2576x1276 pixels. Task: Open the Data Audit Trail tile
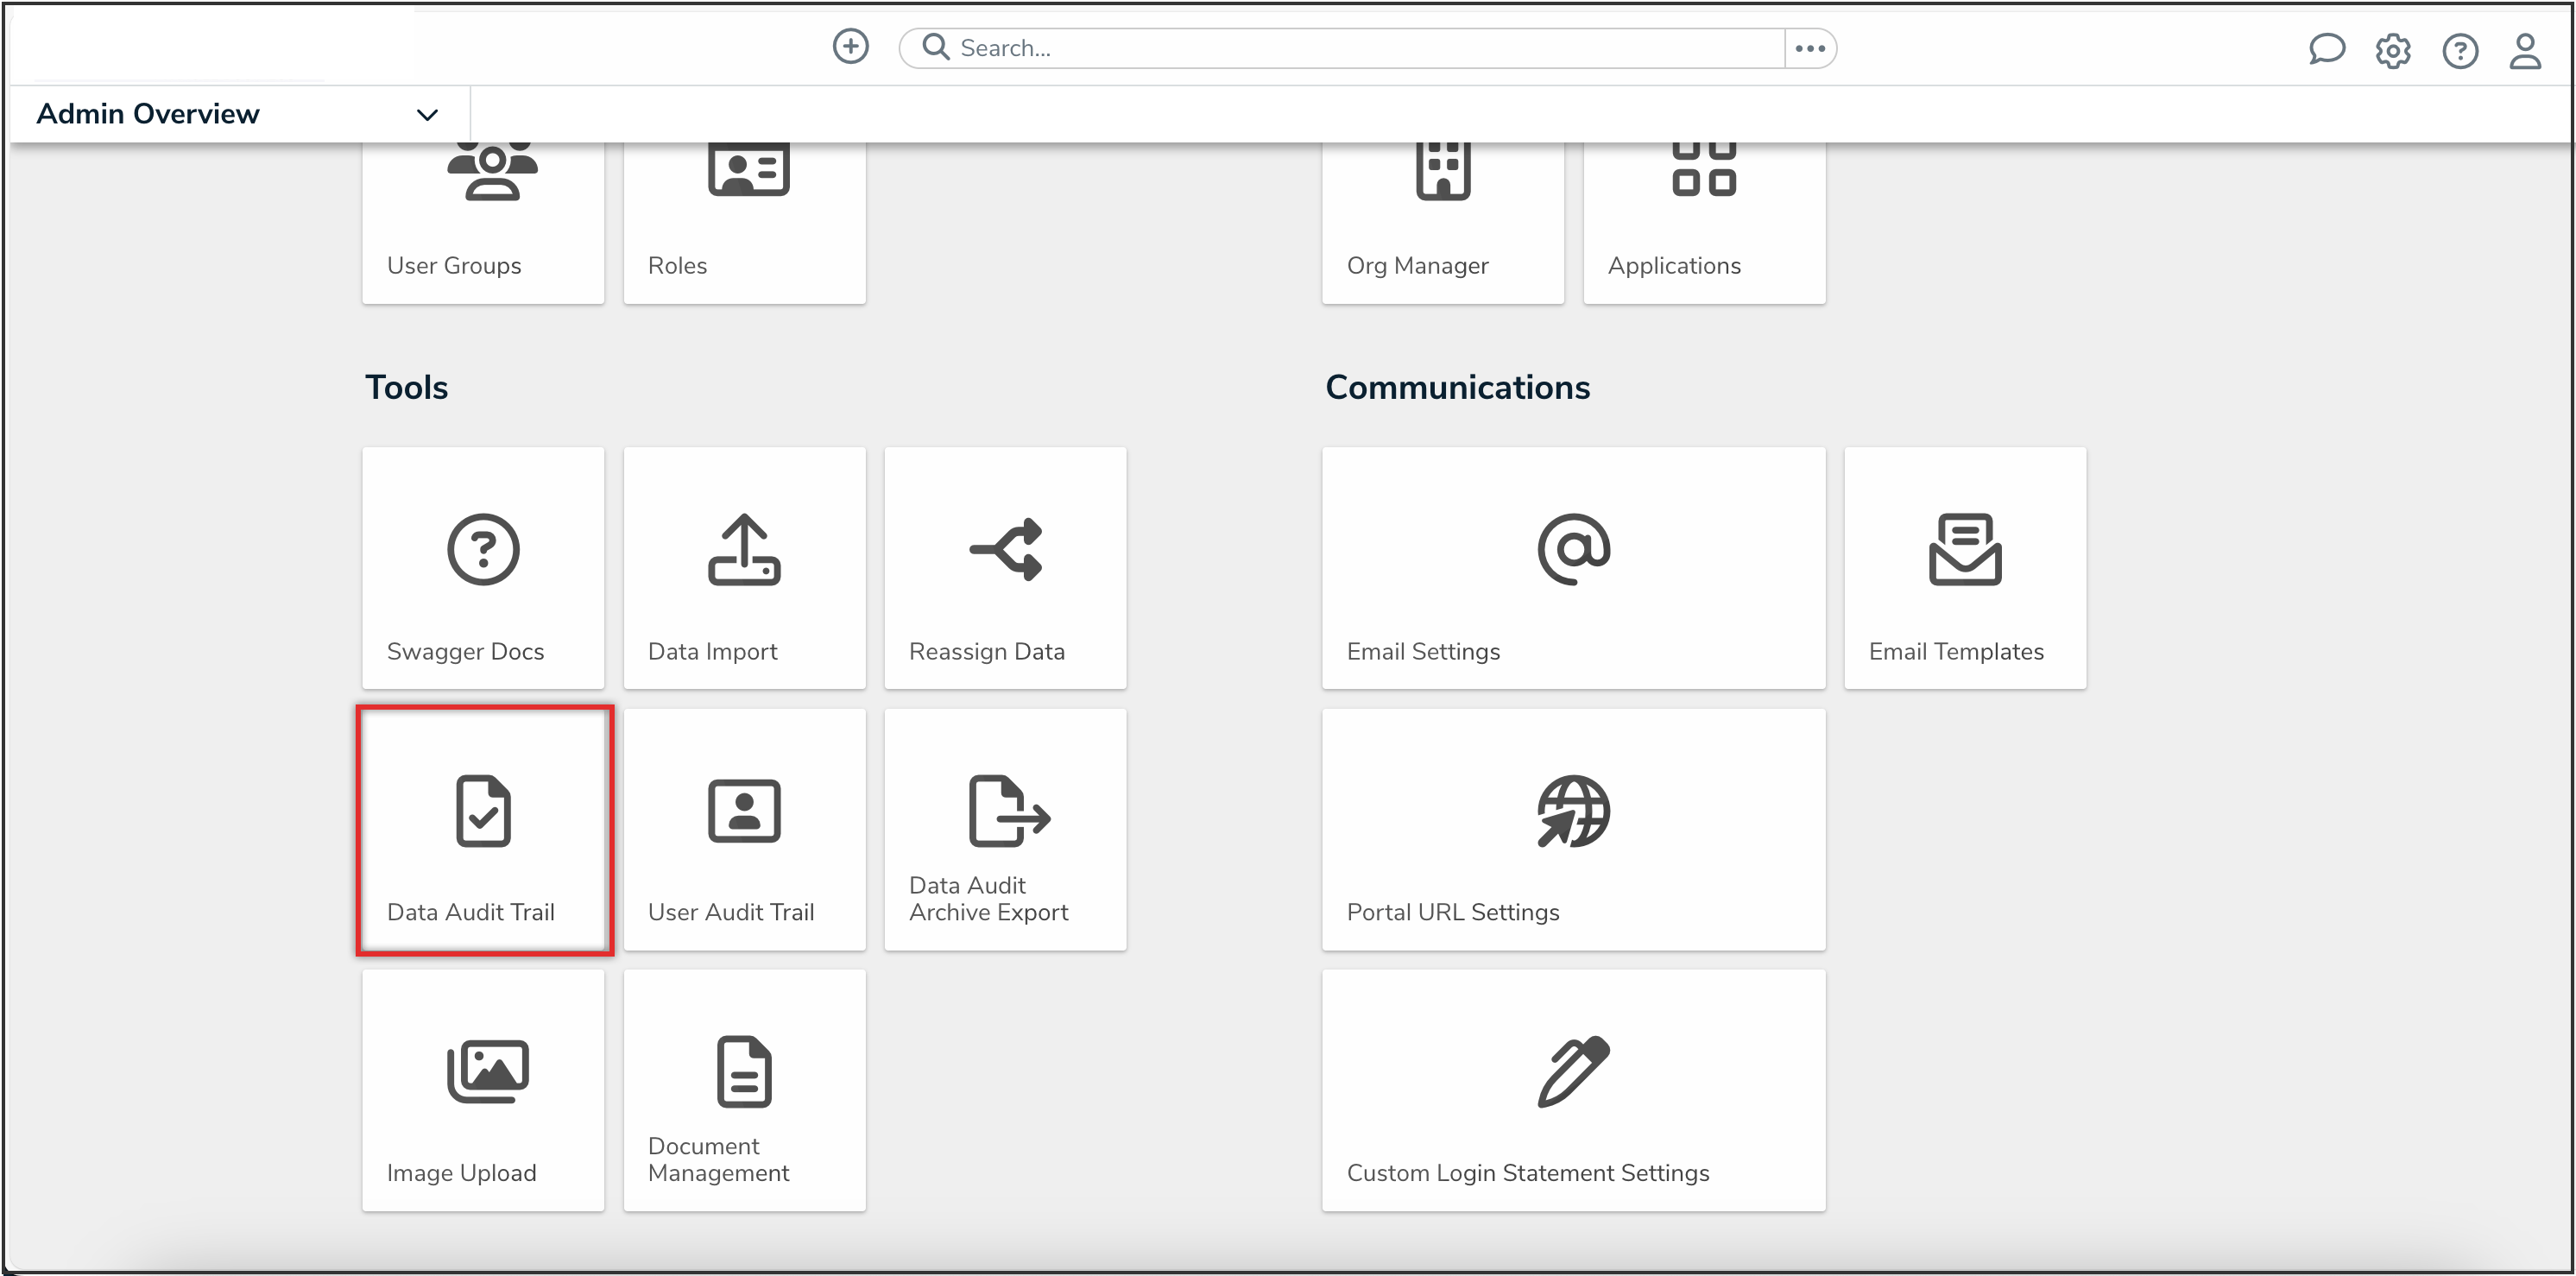(x=484, y=830)
